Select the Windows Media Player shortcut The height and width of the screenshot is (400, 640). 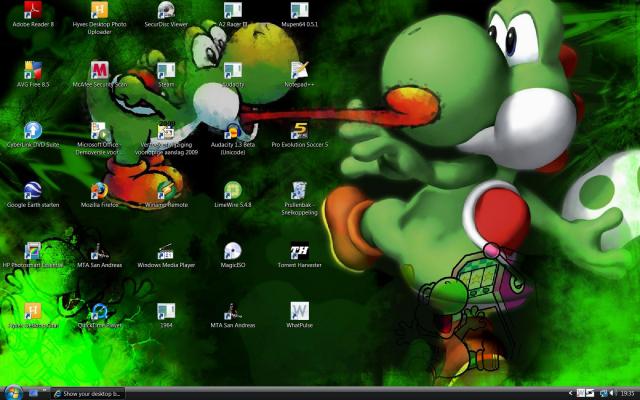(166, 251)
